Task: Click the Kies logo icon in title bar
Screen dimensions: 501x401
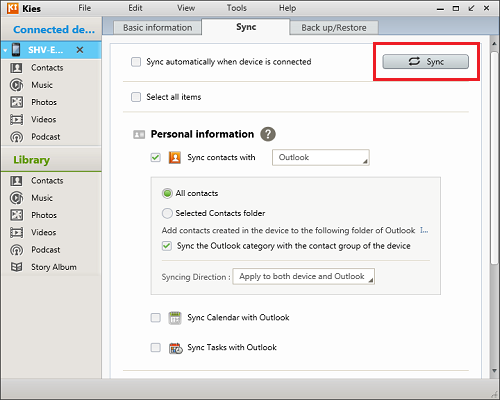Action: pyautogui.click(x=13, y=8)
